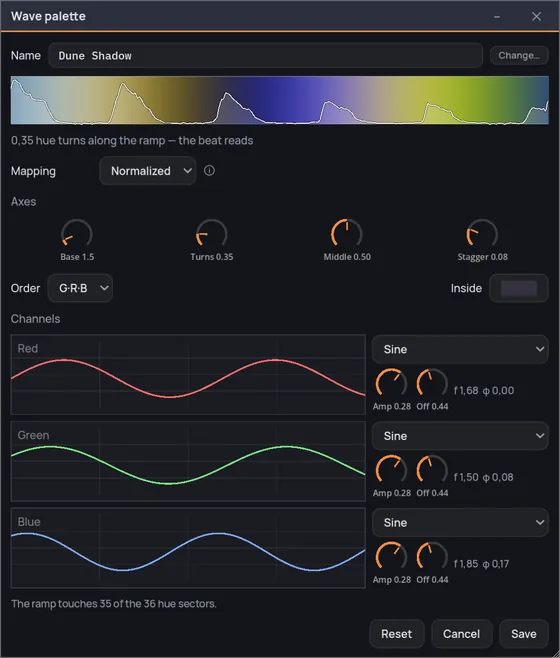Image resolution: width=560 pixels, height=658 pixels.
Task: Click the hue turns description text
Action: point(132,140)
